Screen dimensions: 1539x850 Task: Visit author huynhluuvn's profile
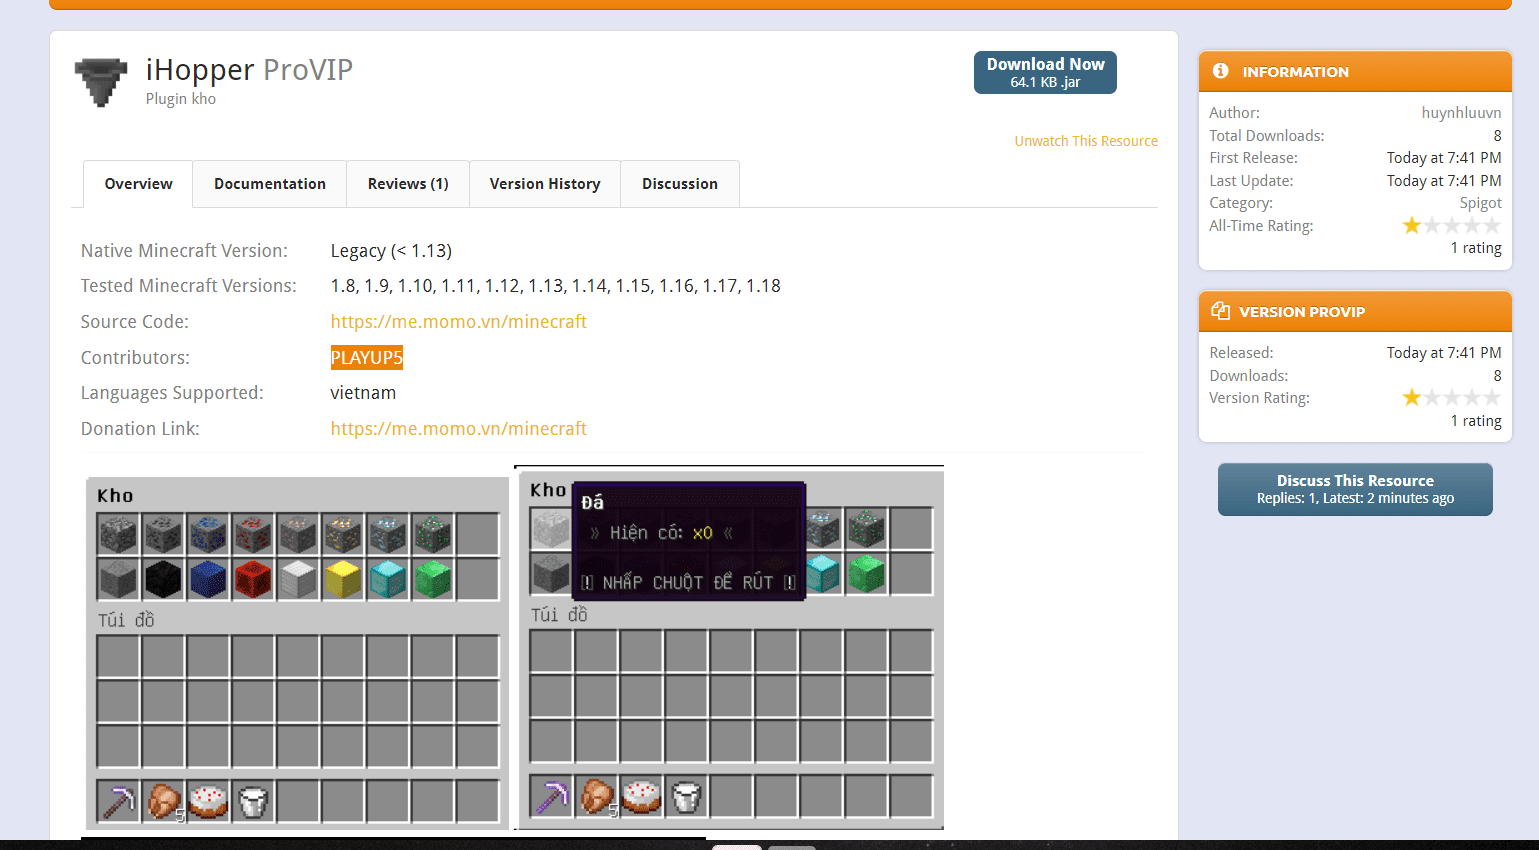[x=1461, y=113]
